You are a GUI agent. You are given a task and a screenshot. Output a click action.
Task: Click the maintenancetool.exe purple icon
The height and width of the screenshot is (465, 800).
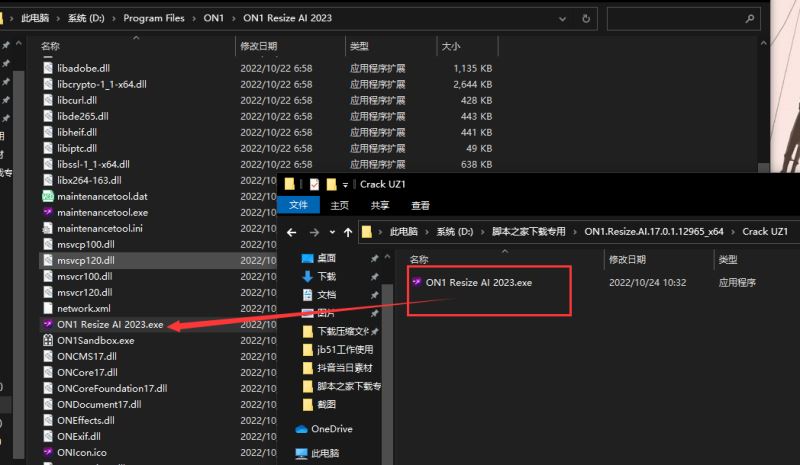click(48, 212)
